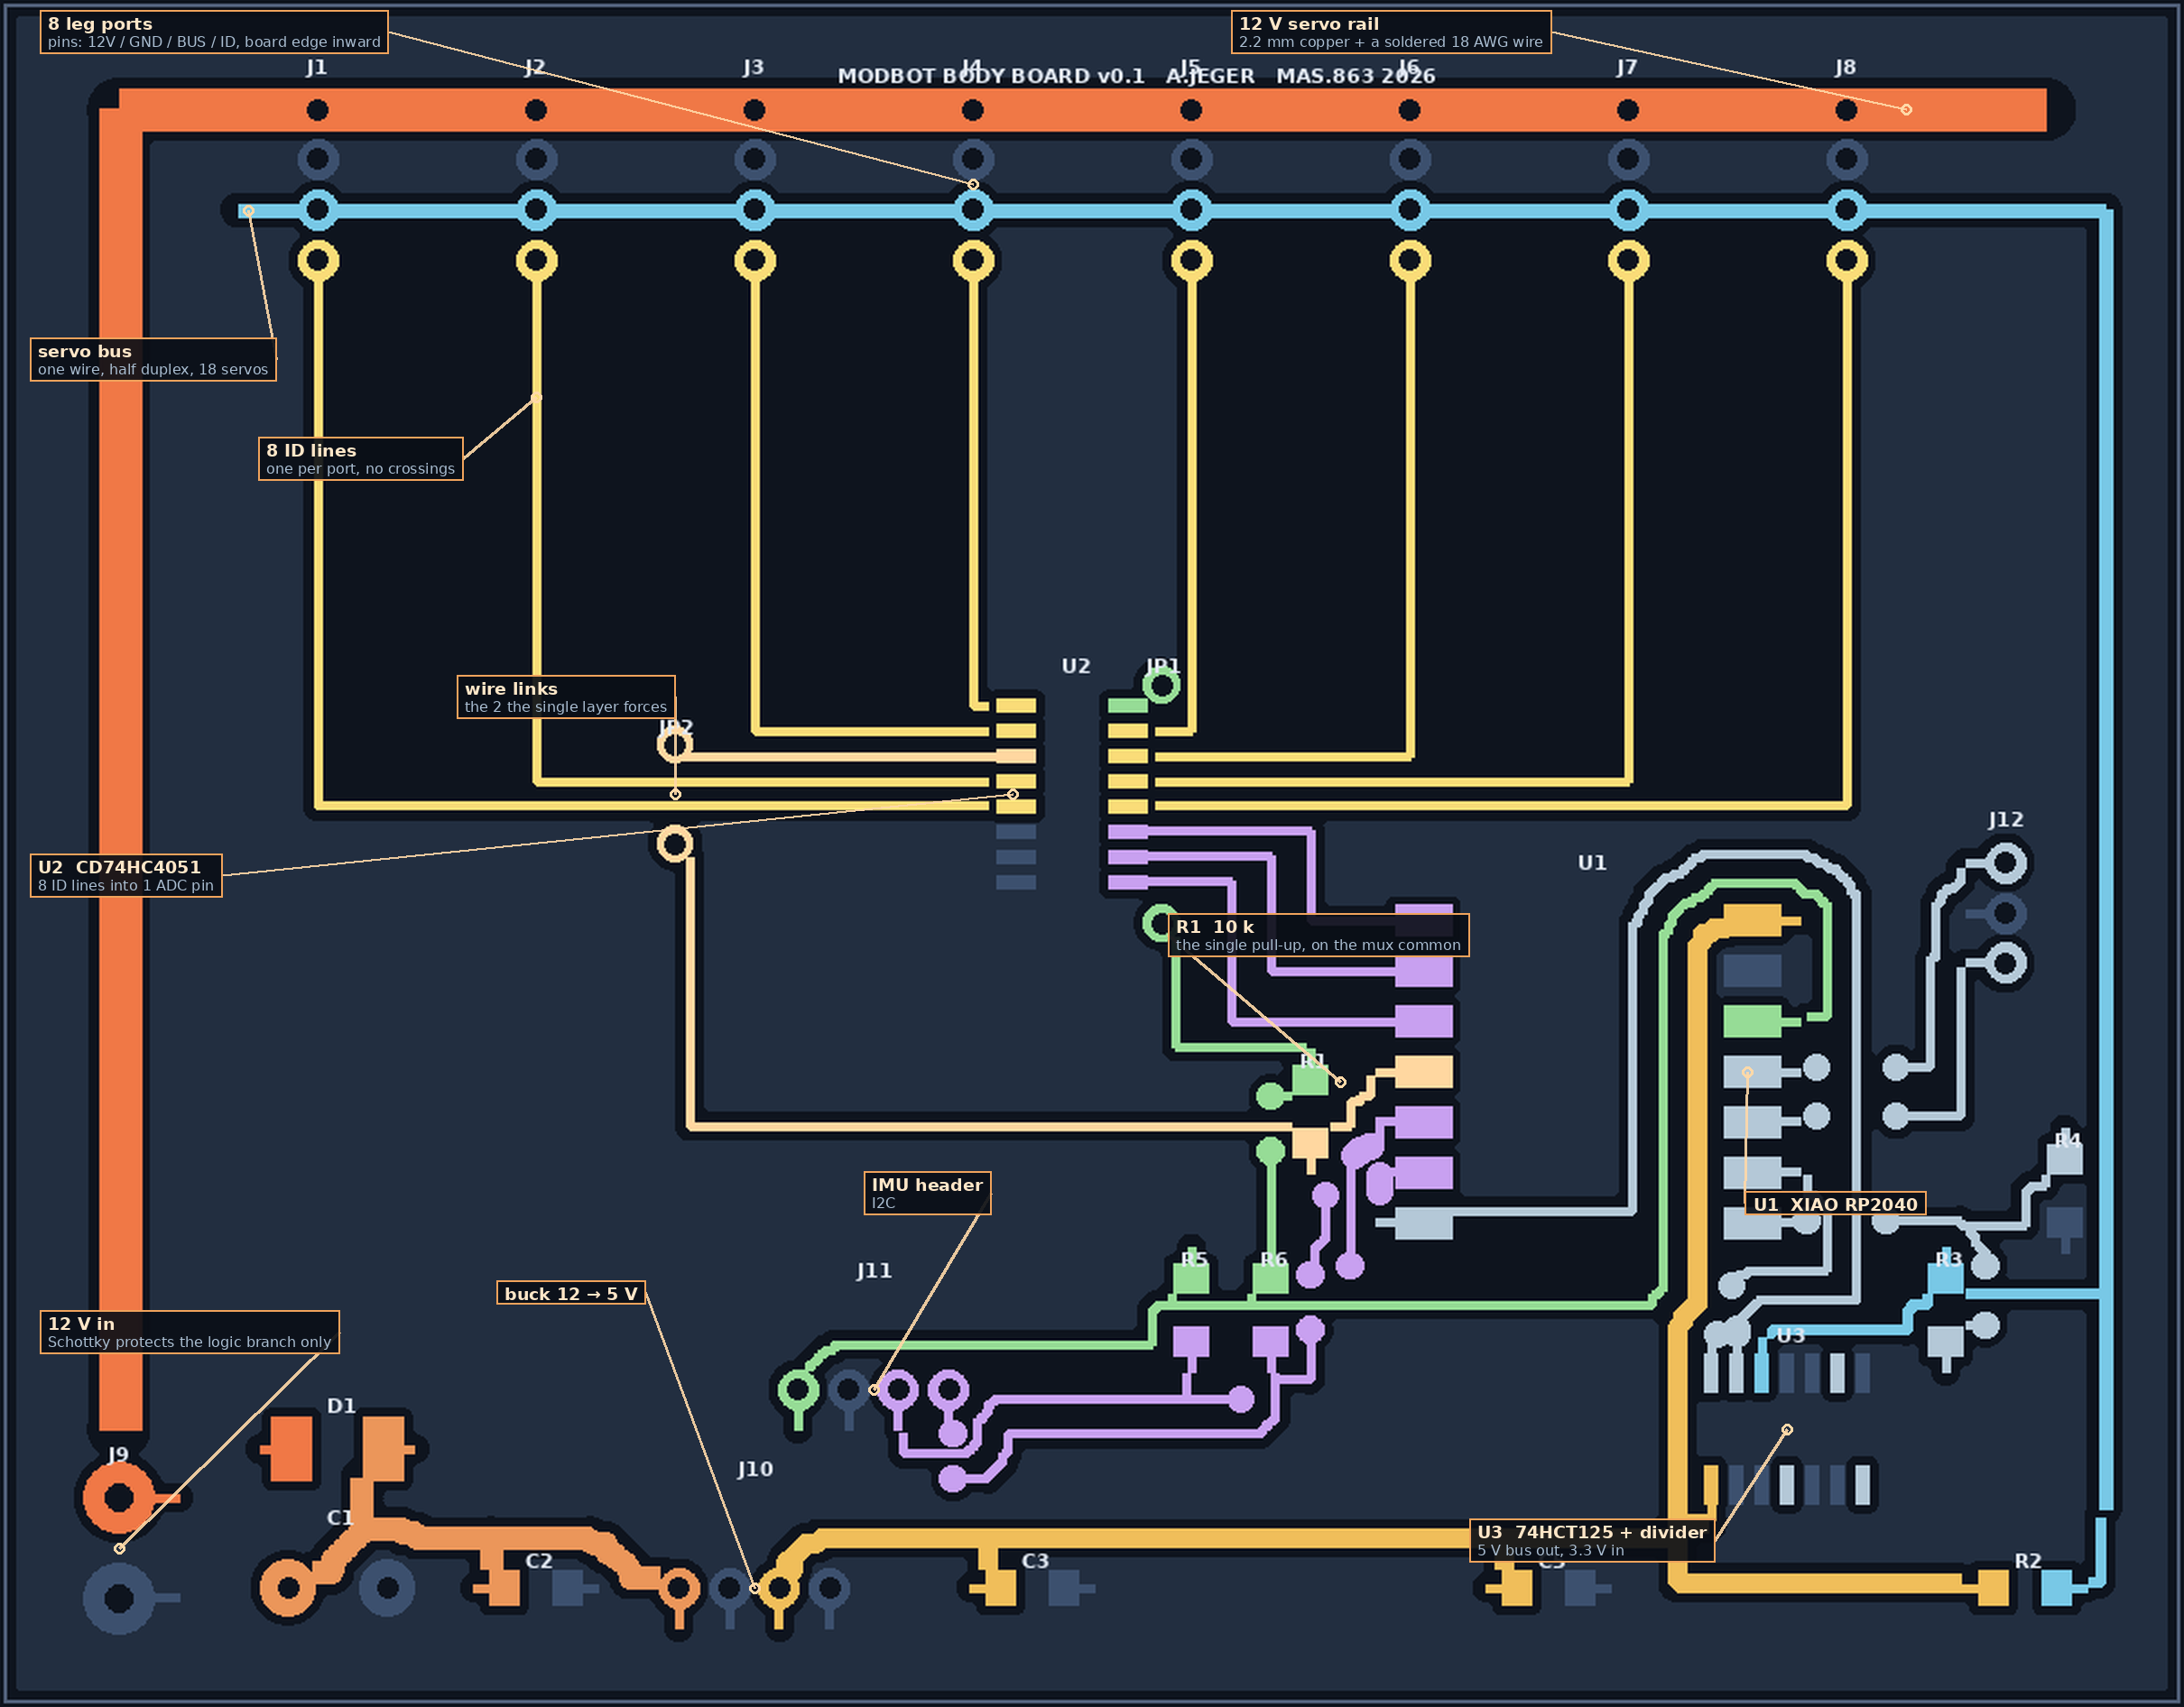
Task: Select the 'U3 74HCT125 + divider' callout
Action: 1592,1540
